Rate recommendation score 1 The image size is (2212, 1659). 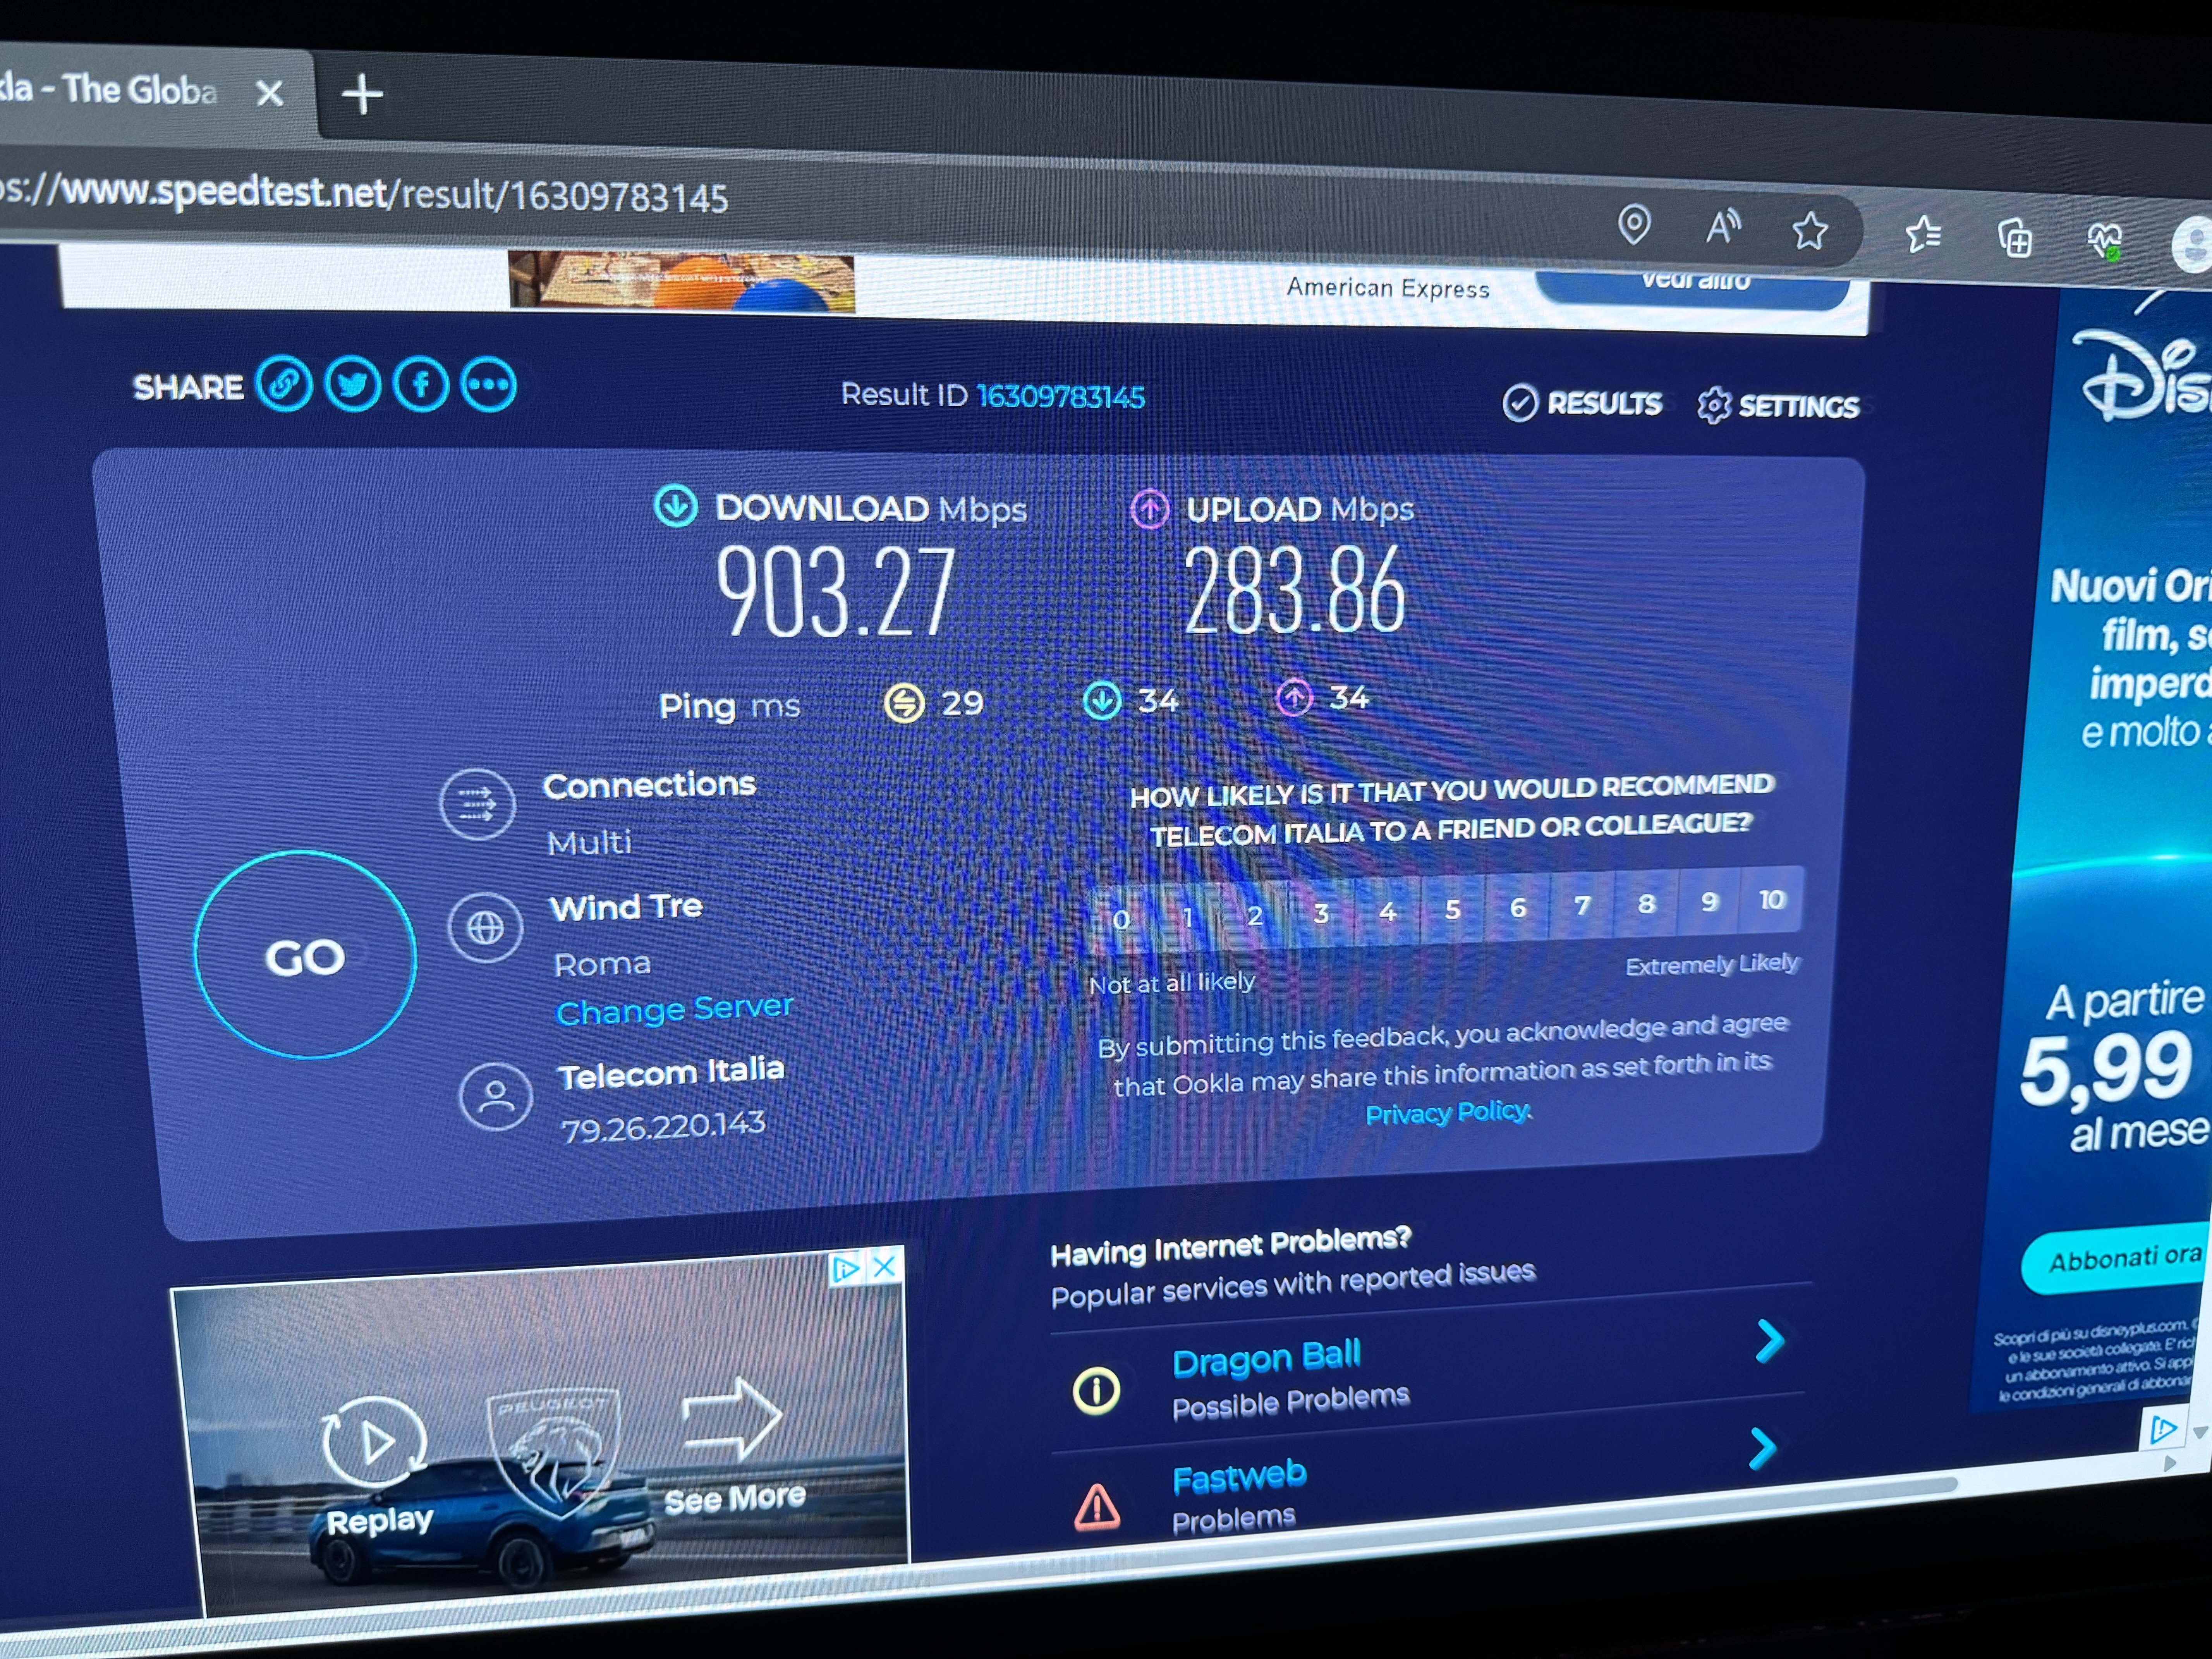coord(1188,917)
